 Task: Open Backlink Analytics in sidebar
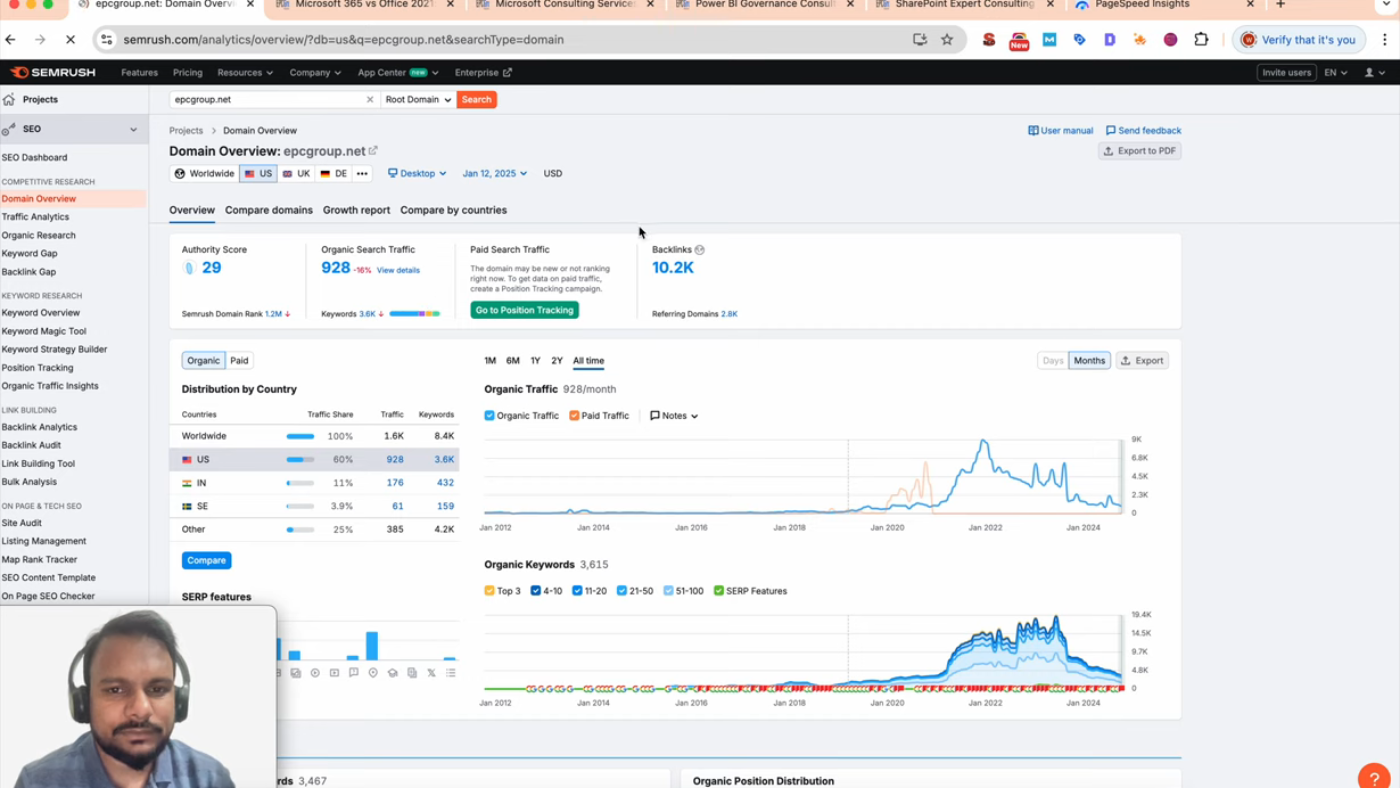(39, 427)
